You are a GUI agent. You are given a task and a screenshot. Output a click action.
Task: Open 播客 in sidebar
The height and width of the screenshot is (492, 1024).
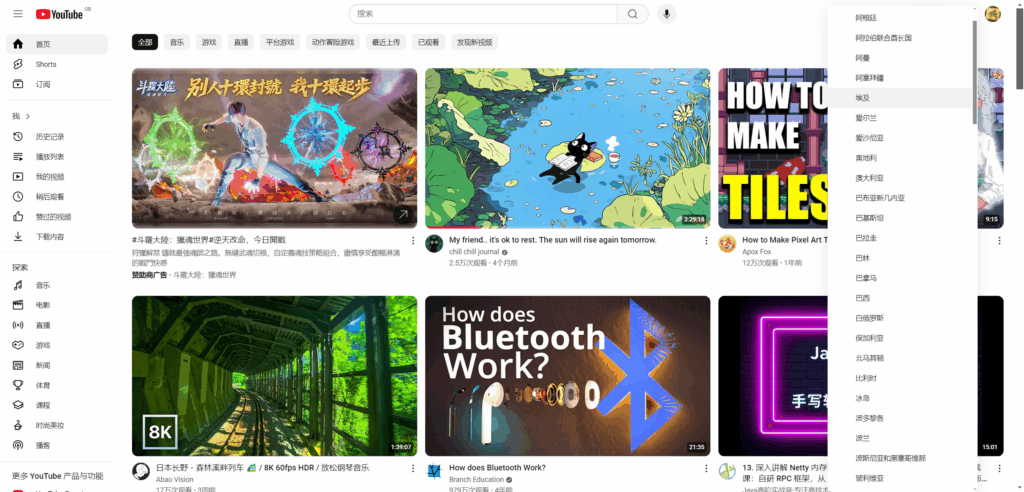57,446
